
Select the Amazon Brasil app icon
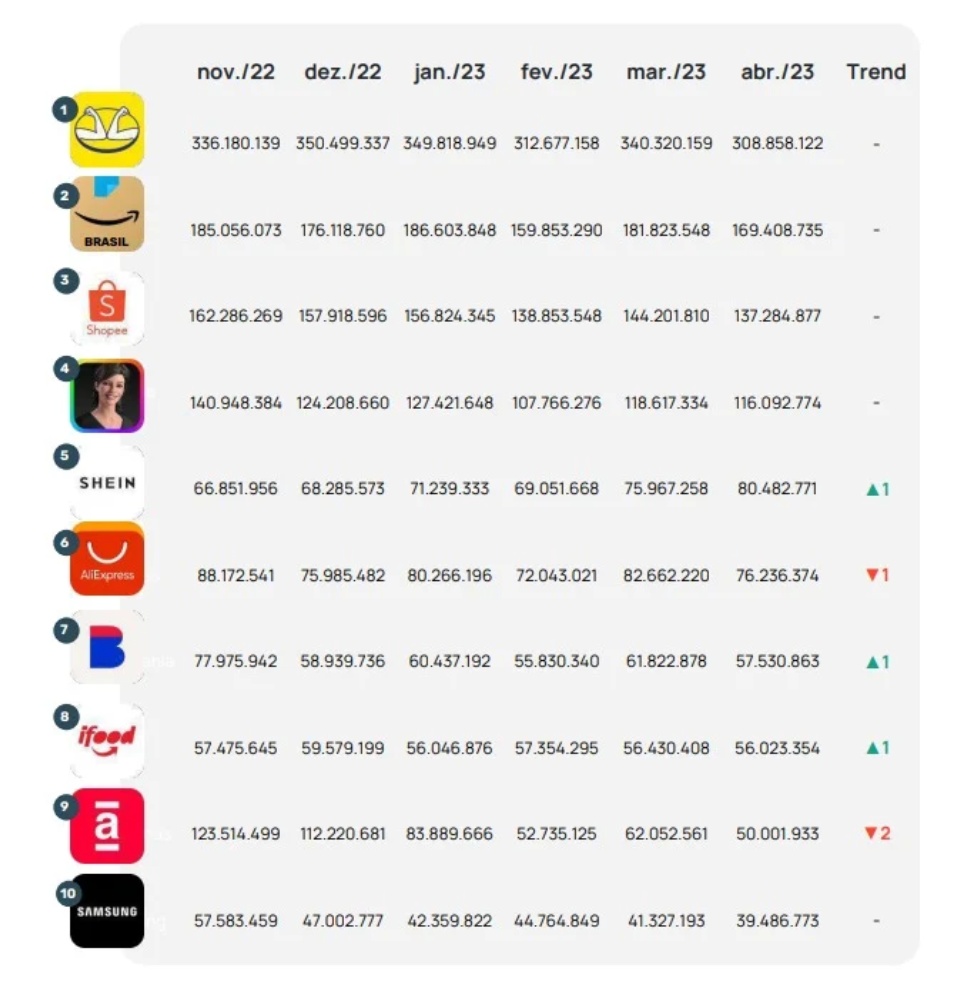click(x=107, y=213)
